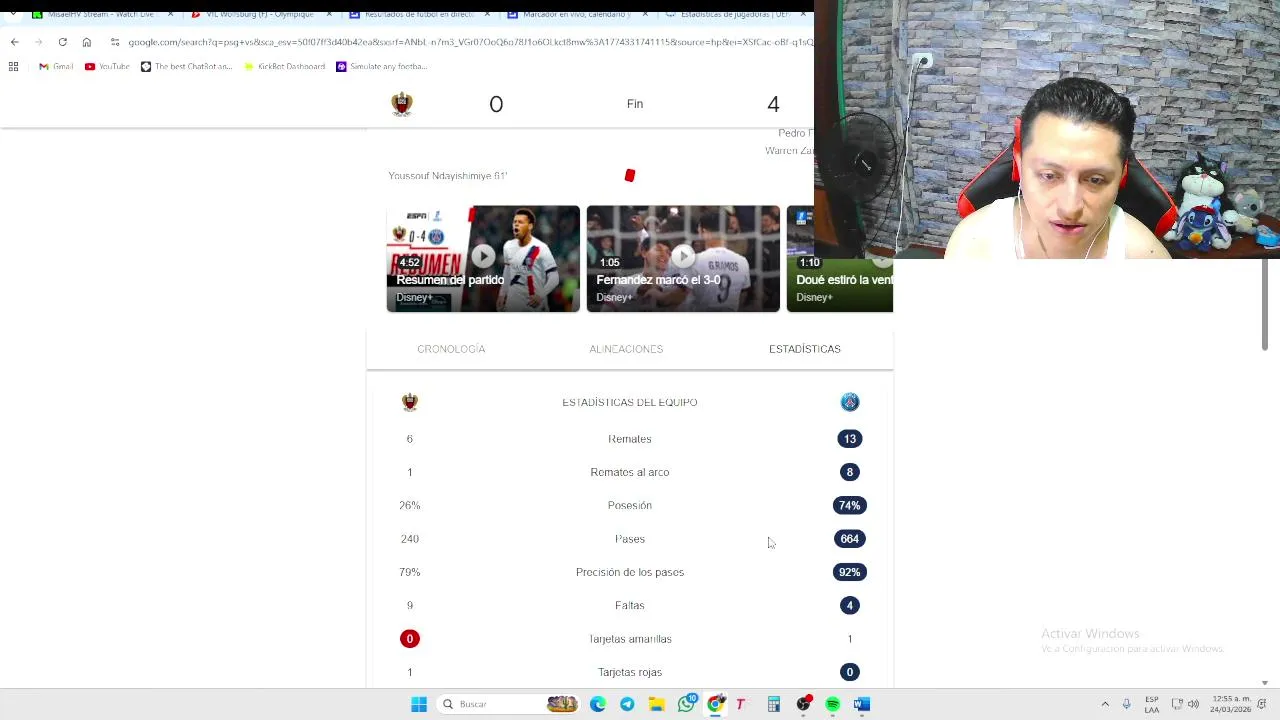The image size is (1280, 720).
Task: Close the MisaelHV Stream tab
Action: pos(170,14)
